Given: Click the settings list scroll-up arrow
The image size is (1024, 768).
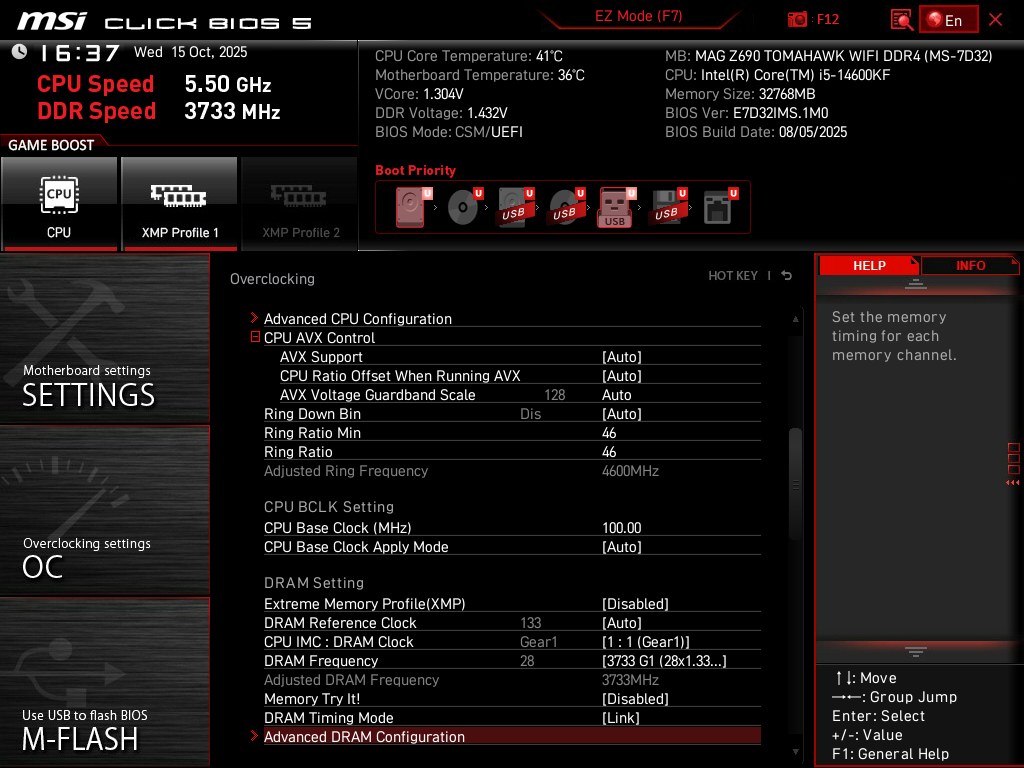Looking at the screenshot, I should [x=795, y=319].
